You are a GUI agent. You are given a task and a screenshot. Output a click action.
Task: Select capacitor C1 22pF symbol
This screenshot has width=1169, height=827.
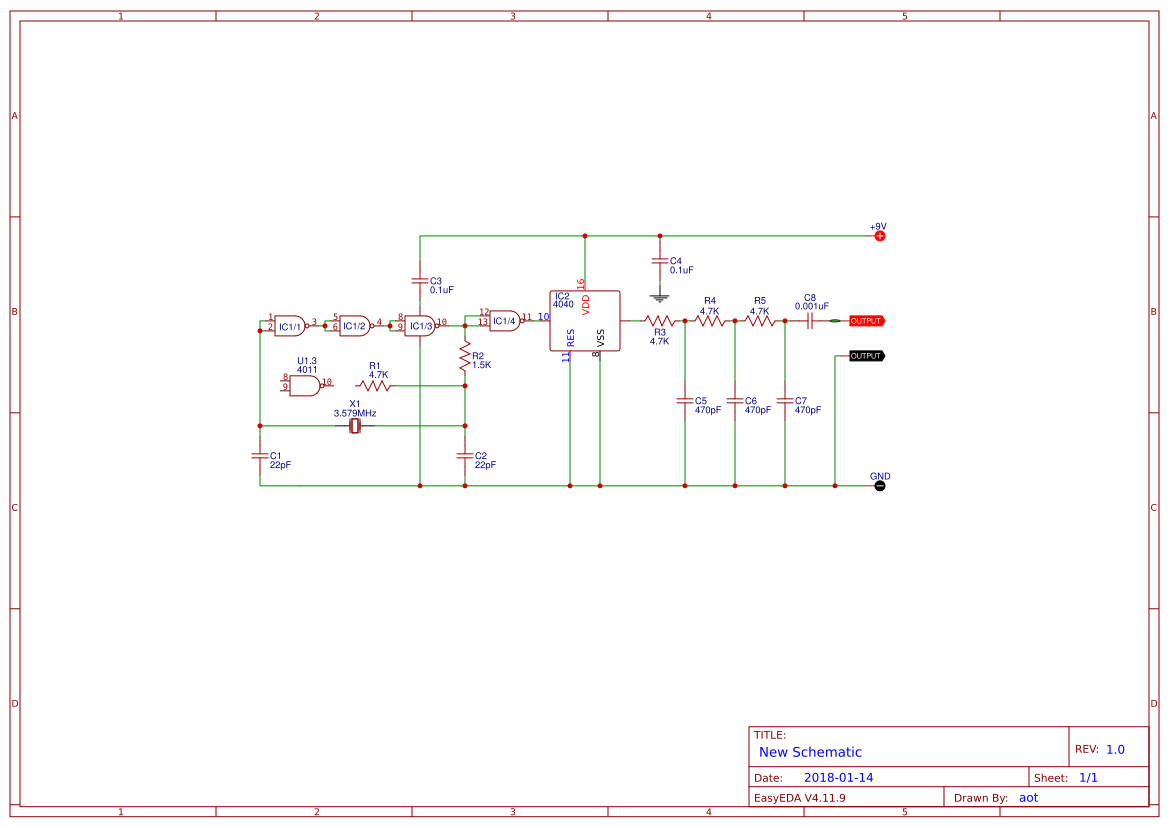click(x=260, y=458)
